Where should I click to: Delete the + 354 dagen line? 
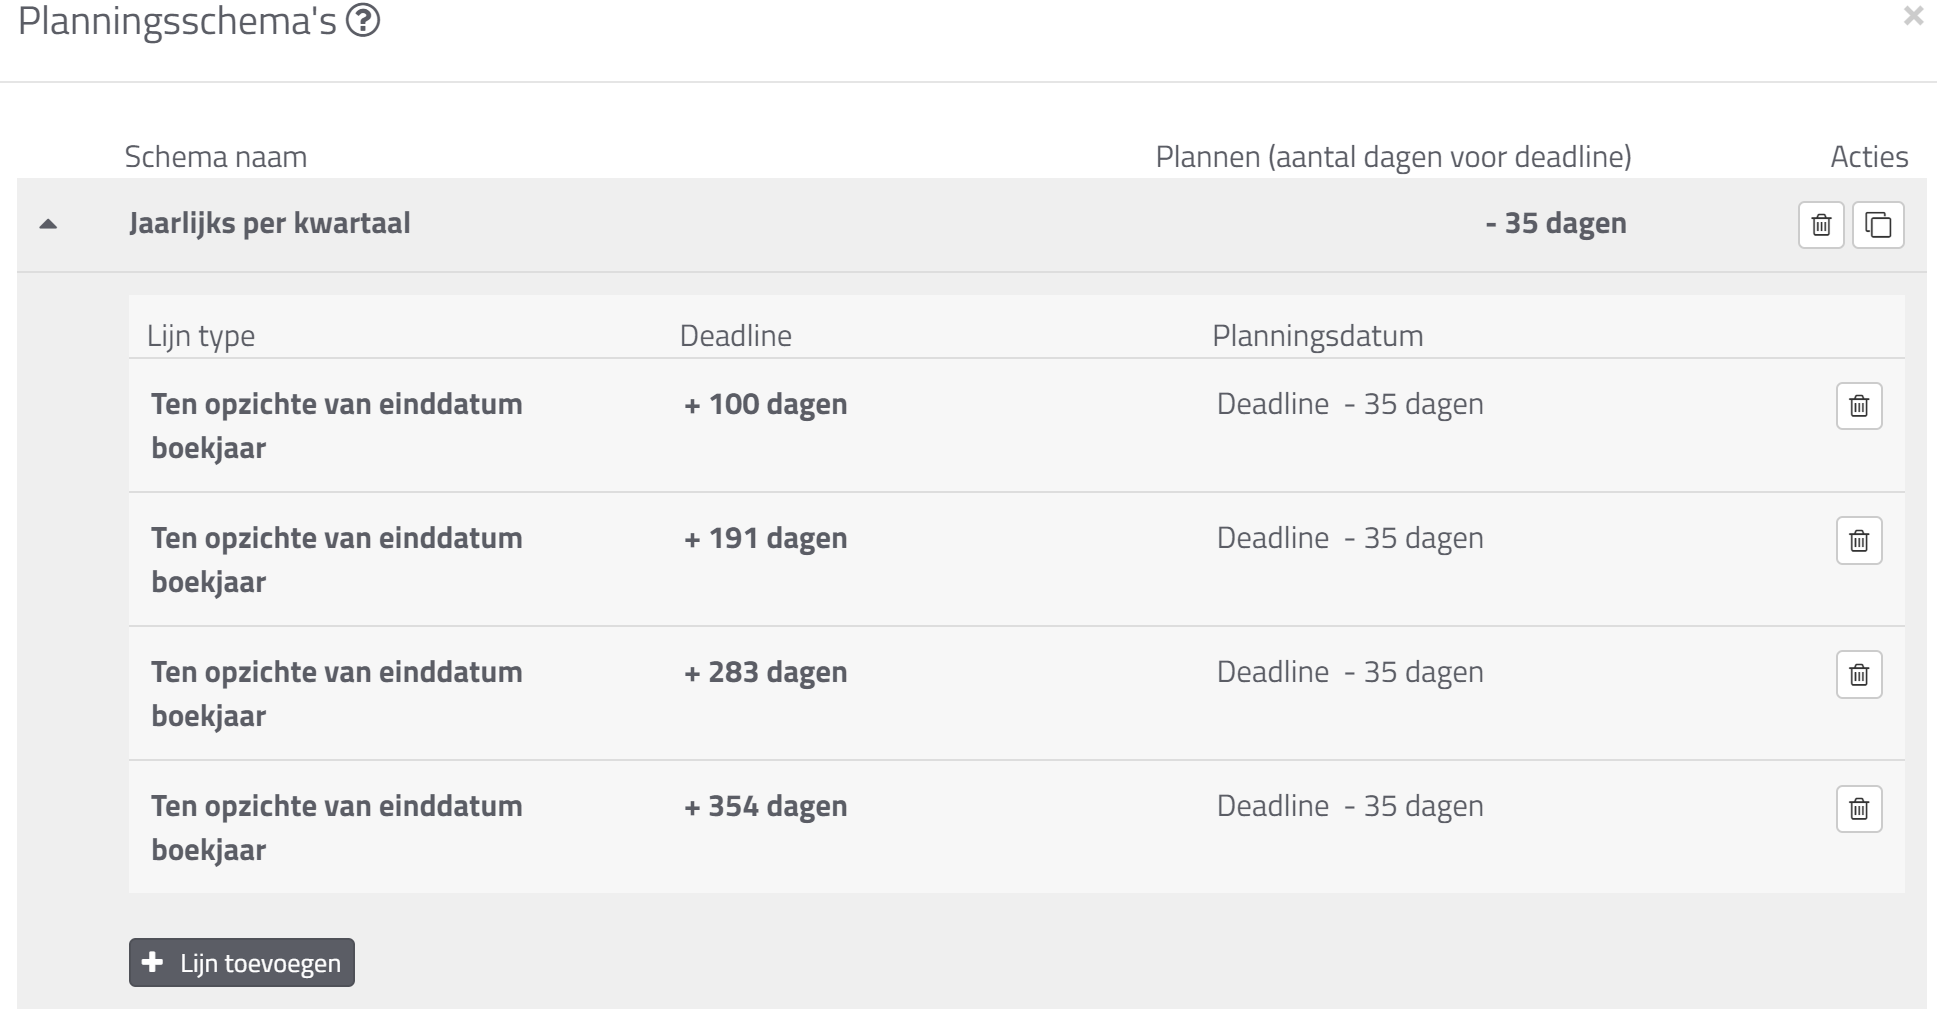[1859, 808]
